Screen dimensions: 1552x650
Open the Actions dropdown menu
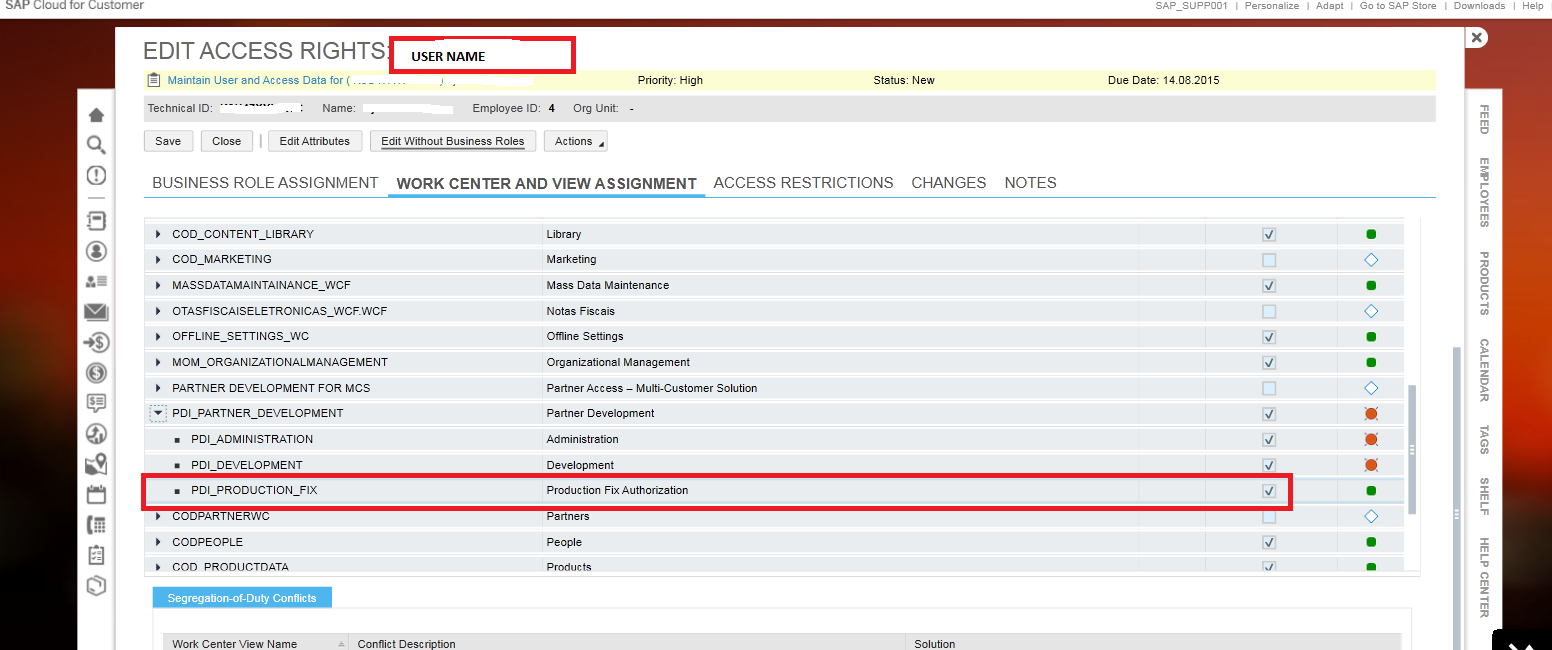coord(575,141)
